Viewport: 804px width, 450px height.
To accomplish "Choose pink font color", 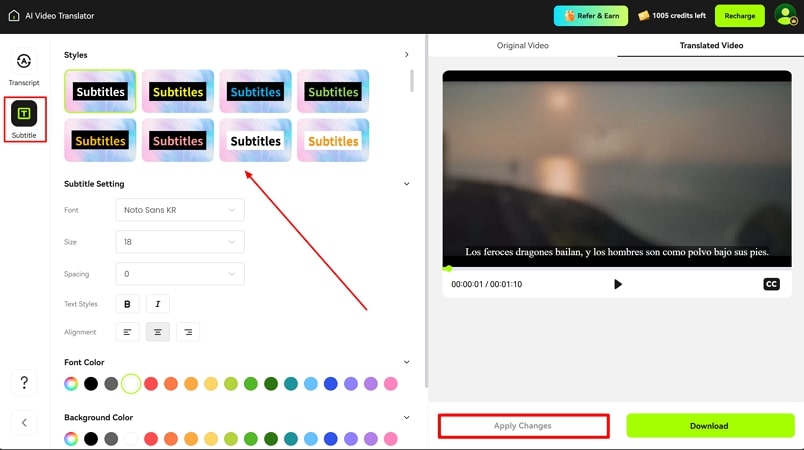I will click(391, 383).
